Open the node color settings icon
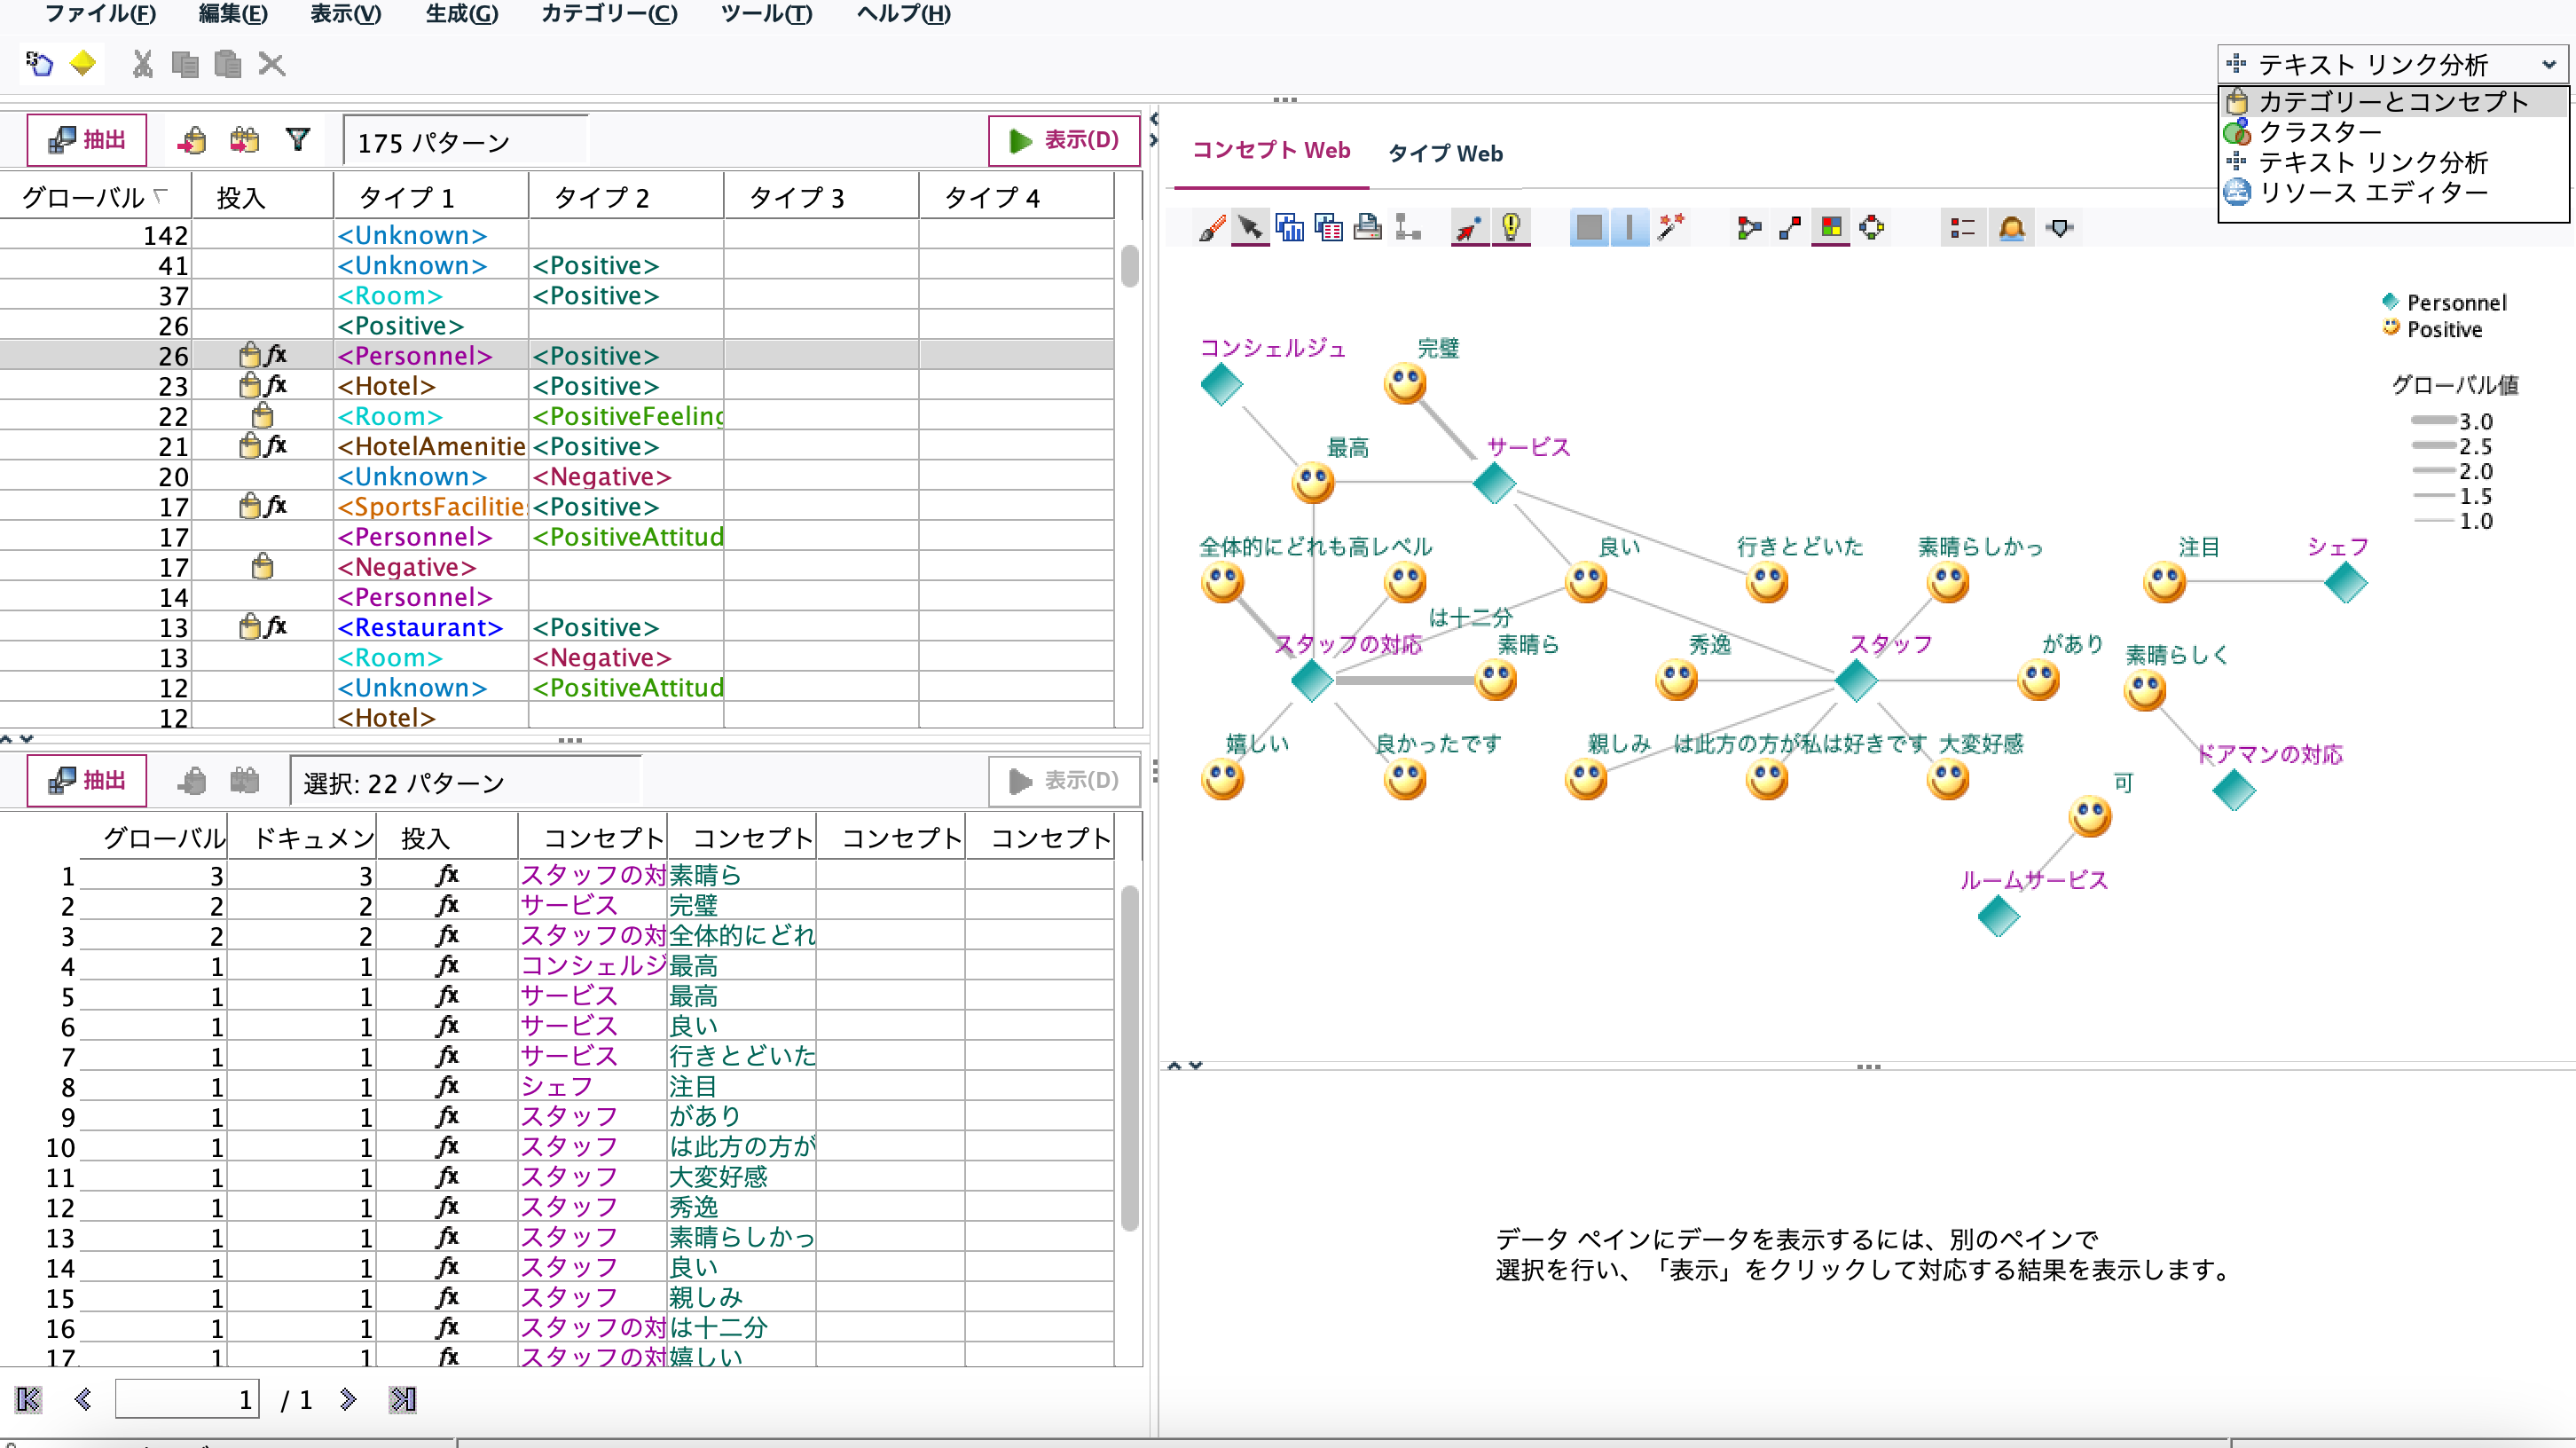2576x1448 pixels. point(1832,227)
